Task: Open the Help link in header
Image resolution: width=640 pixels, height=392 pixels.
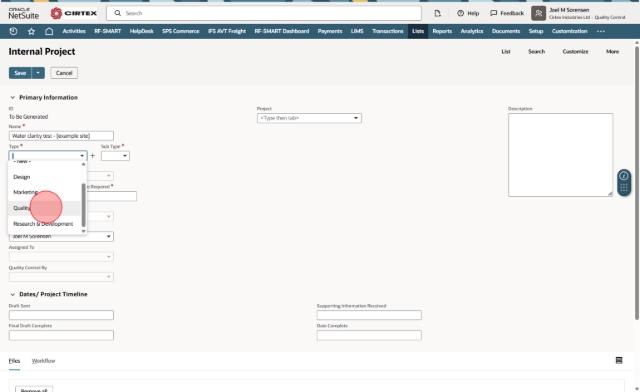Action: pyautogui.click(x=468, y=13)
